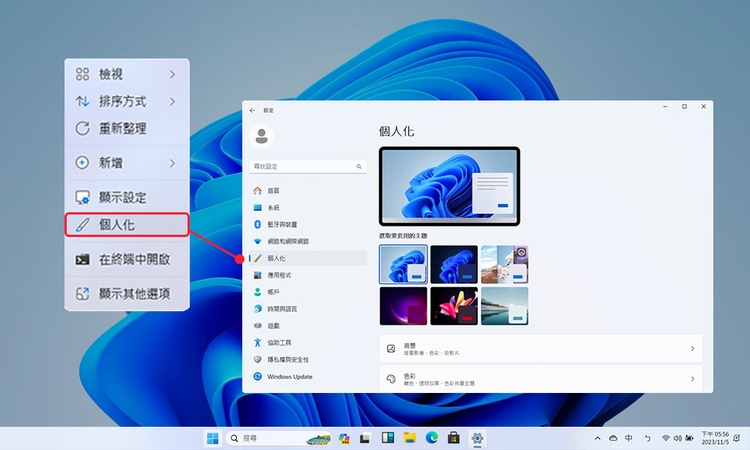Open 首頁 in the Settings sidebar
The width and height of the screenshot is (750, 450).
click(x=308, y=190)
